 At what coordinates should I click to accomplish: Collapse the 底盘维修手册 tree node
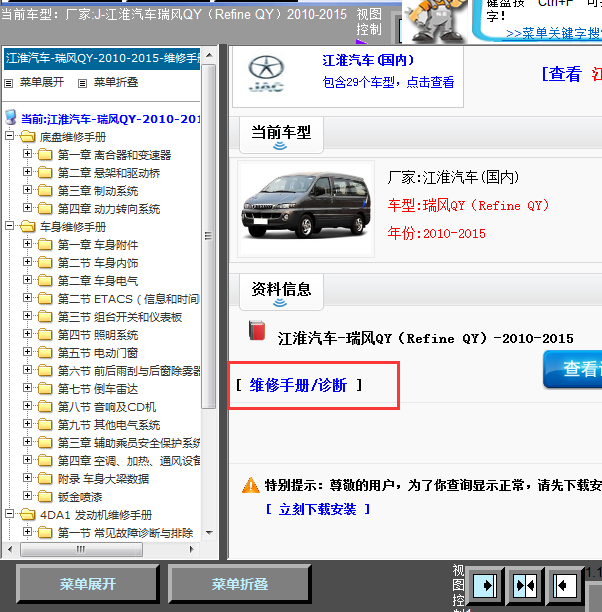(9, 136)
